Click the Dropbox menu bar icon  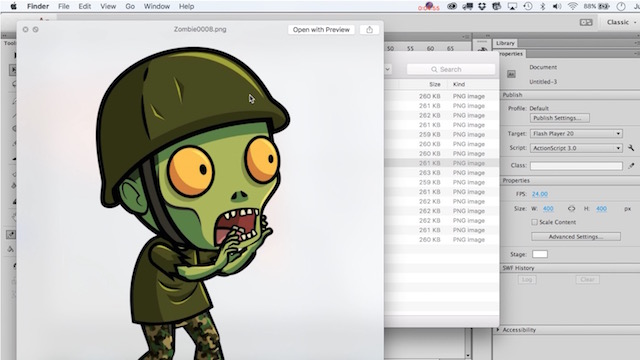482,6
